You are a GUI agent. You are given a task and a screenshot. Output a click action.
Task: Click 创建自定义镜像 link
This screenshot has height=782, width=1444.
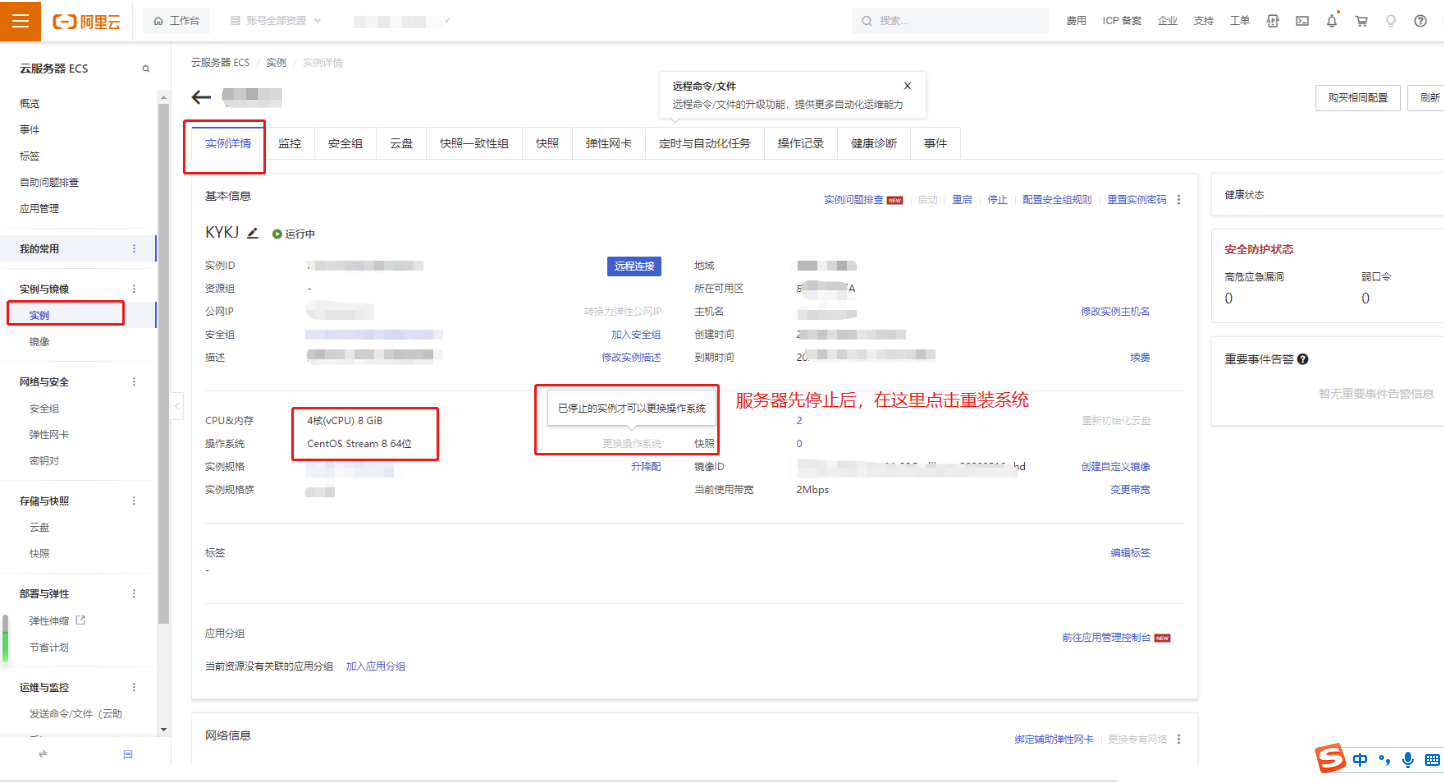click(x=1115, y=467)
